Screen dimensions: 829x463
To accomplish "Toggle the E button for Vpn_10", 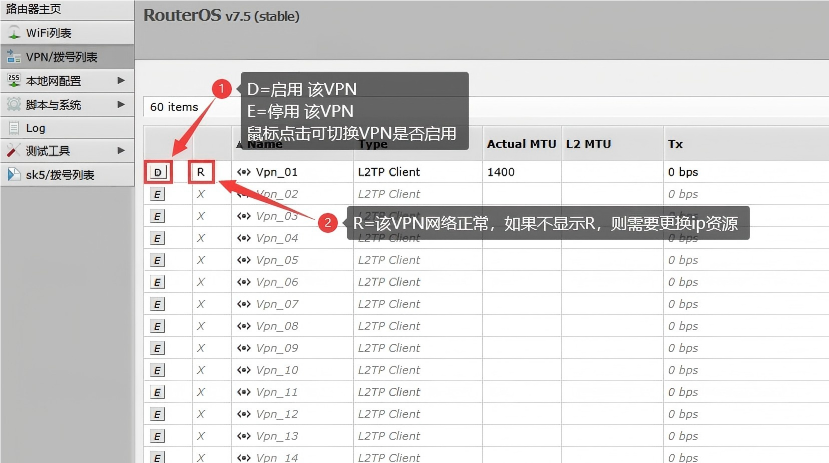I will point(157,371).
